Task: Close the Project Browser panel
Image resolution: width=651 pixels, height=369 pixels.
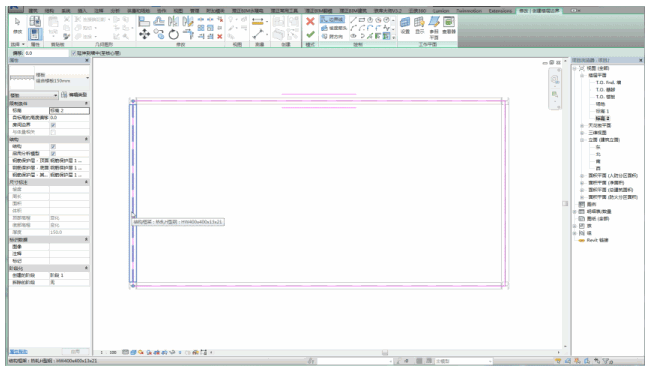Action: click(x=641, y=60)
